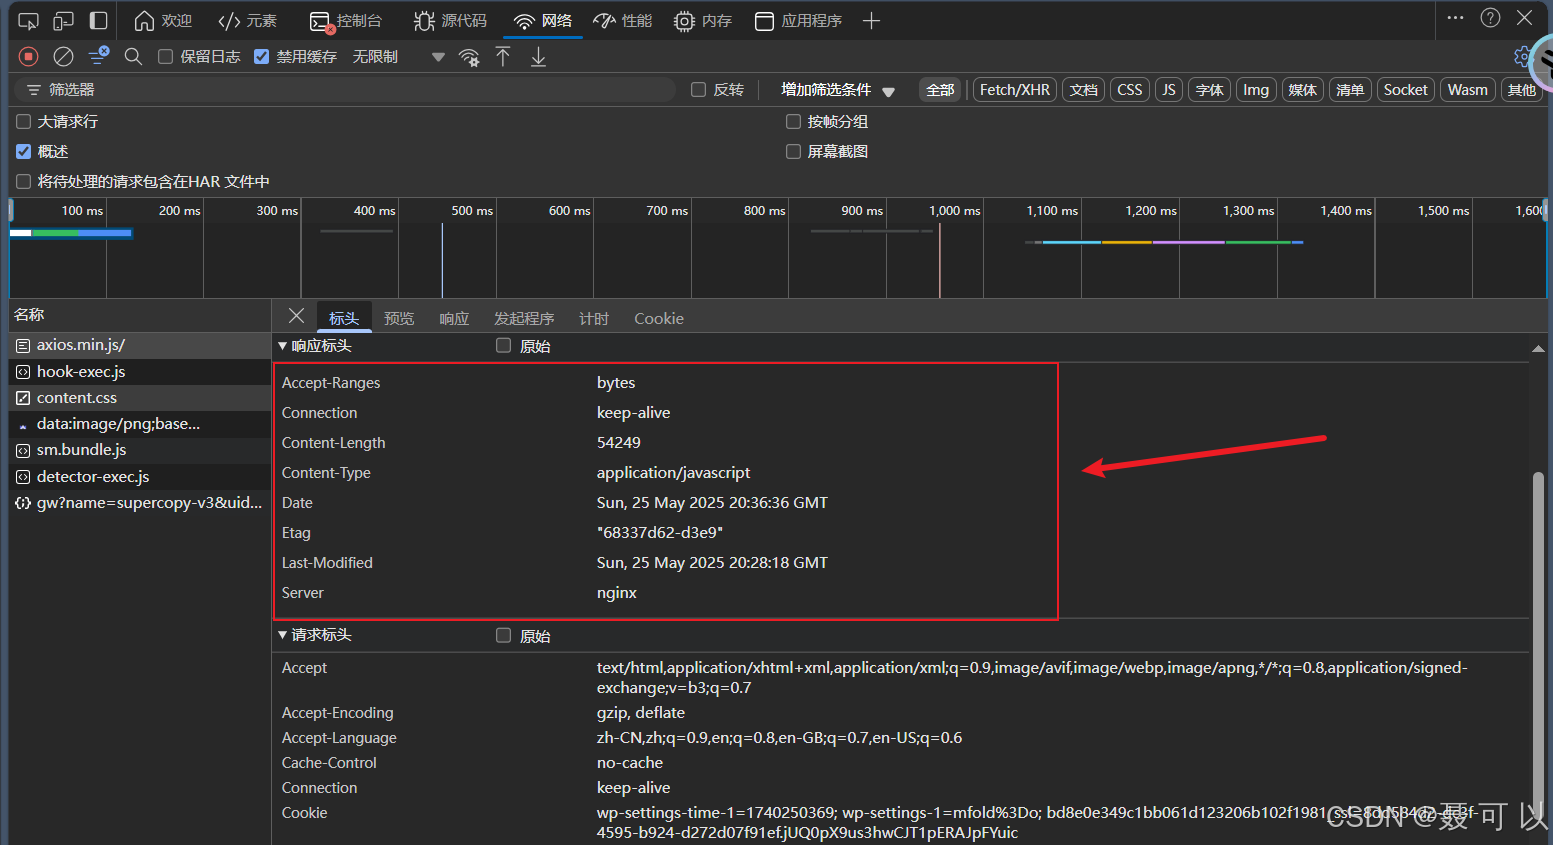Viewport: 1553px width, 845px height.
Task: Toggle the filter funnel icon
Action: coord(98,57)
